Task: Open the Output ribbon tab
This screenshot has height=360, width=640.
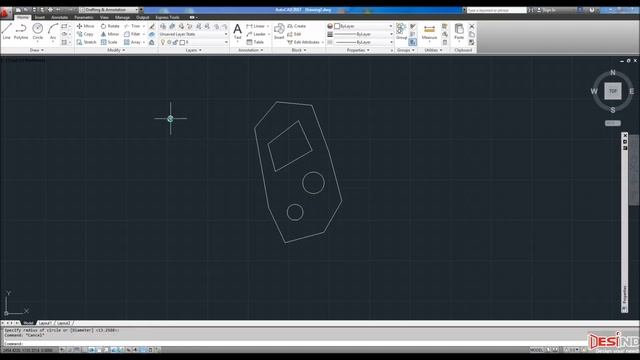Action: (142, 18)
